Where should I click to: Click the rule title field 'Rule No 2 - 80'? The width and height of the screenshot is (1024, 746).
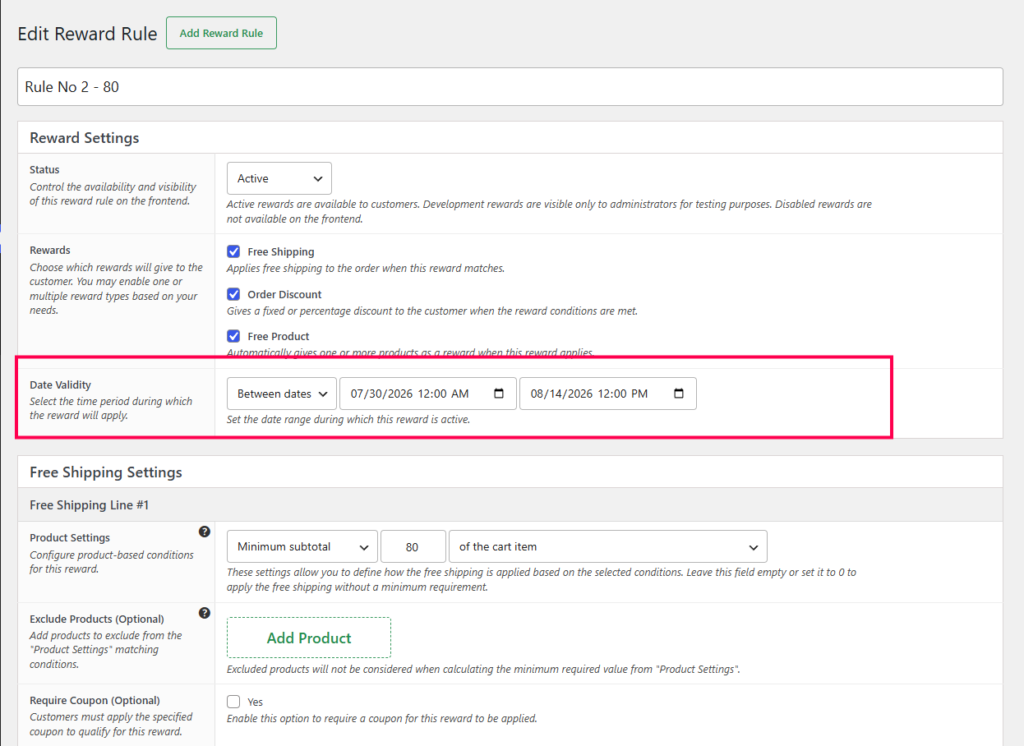[x=510, y=87]
